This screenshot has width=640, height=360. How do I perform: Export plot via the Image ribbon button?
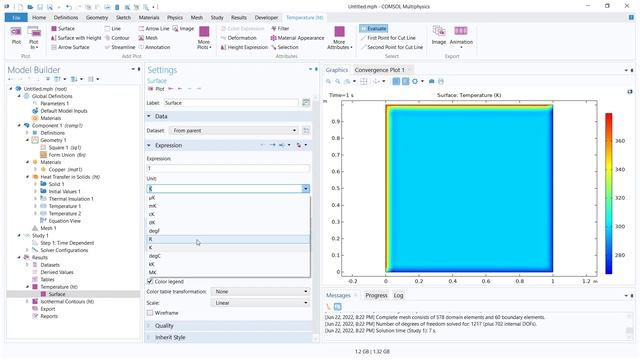[x=439, y=36]
